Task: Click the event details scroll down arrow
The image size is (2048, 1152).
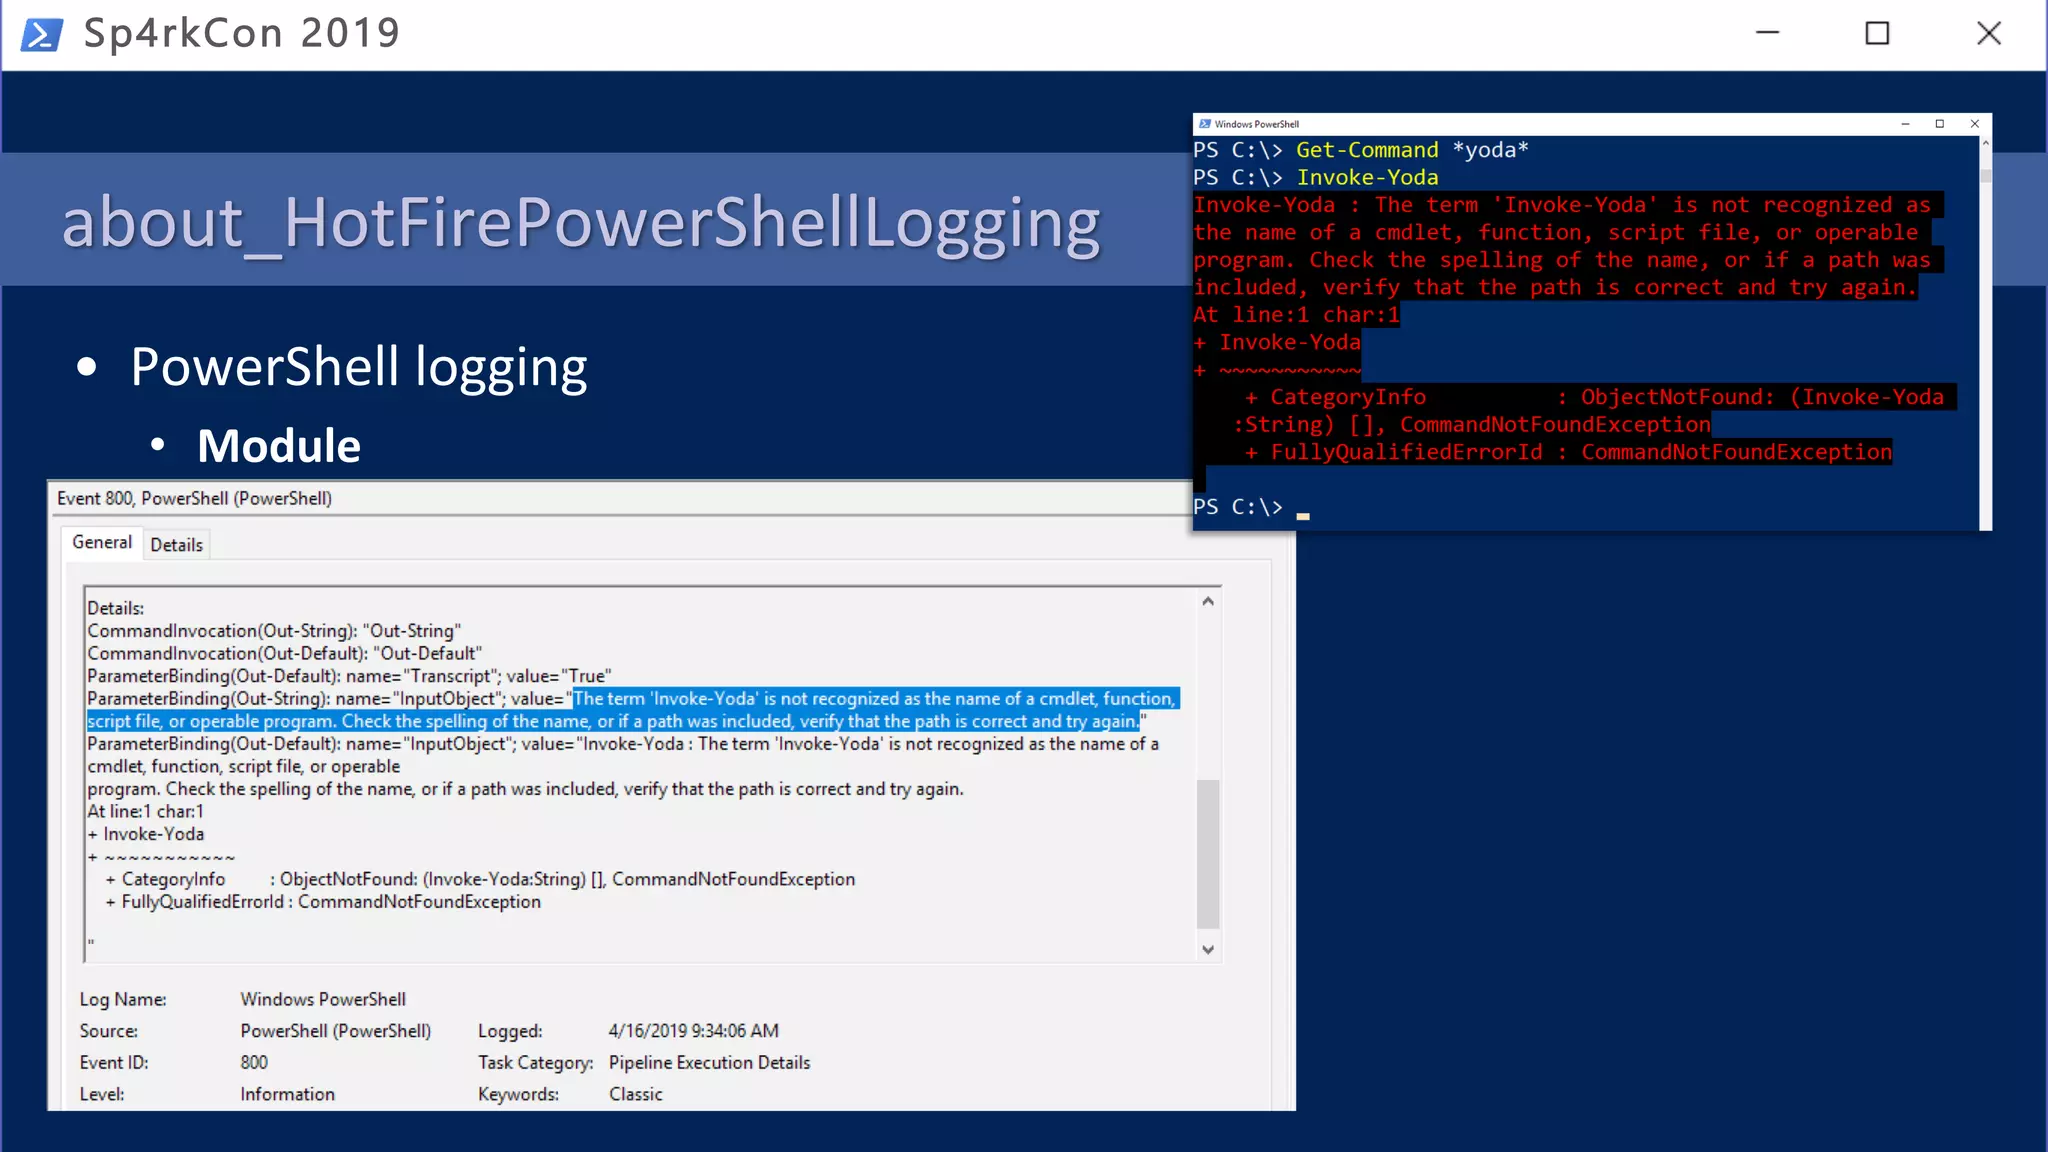Action: coord(1208,949)
